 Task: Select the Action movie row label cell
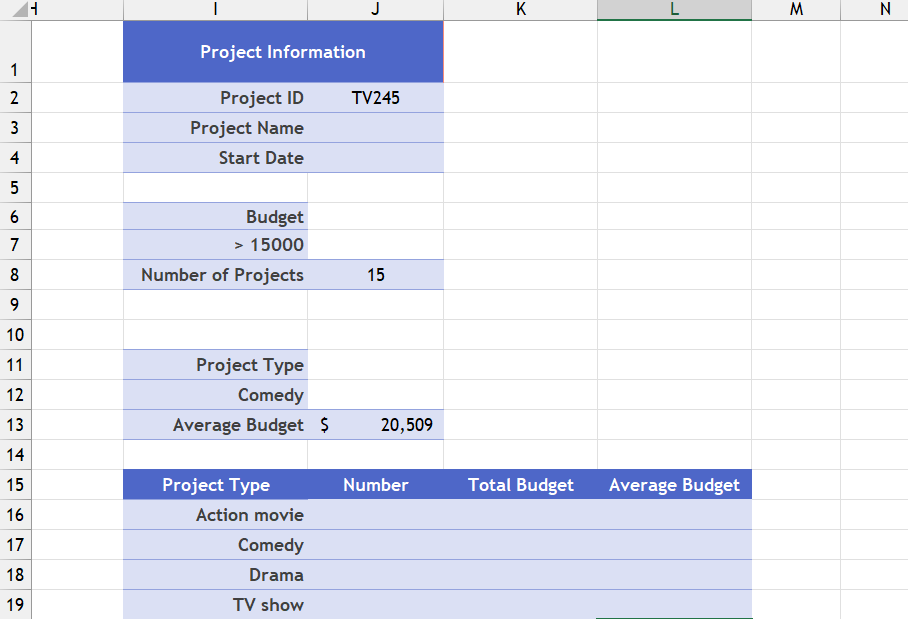[215, 514]
